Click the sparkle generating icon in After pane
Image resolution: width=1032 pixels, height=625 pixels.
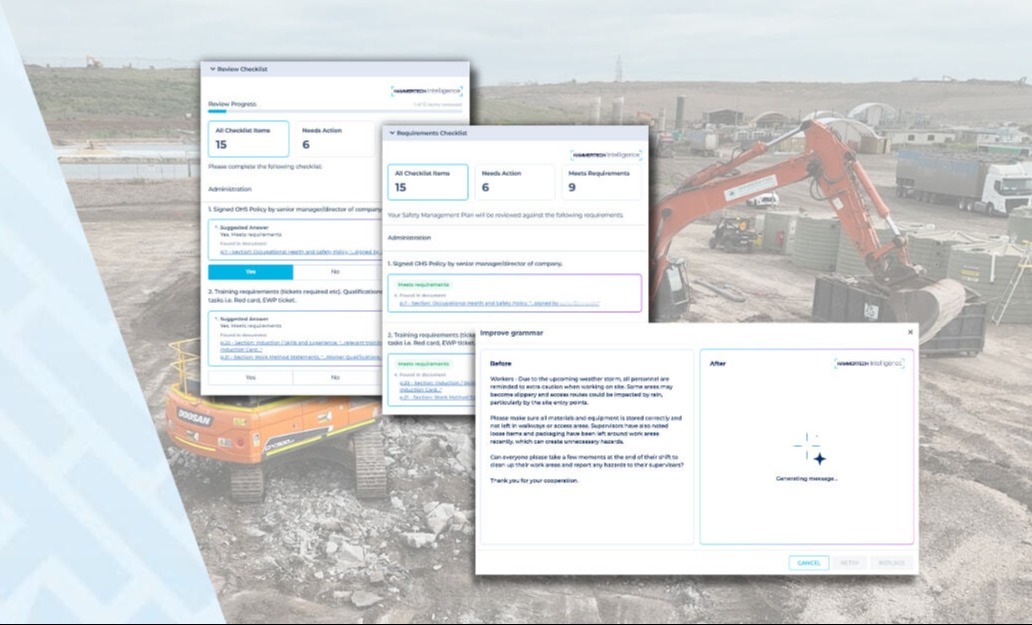[x=810, y=450]
